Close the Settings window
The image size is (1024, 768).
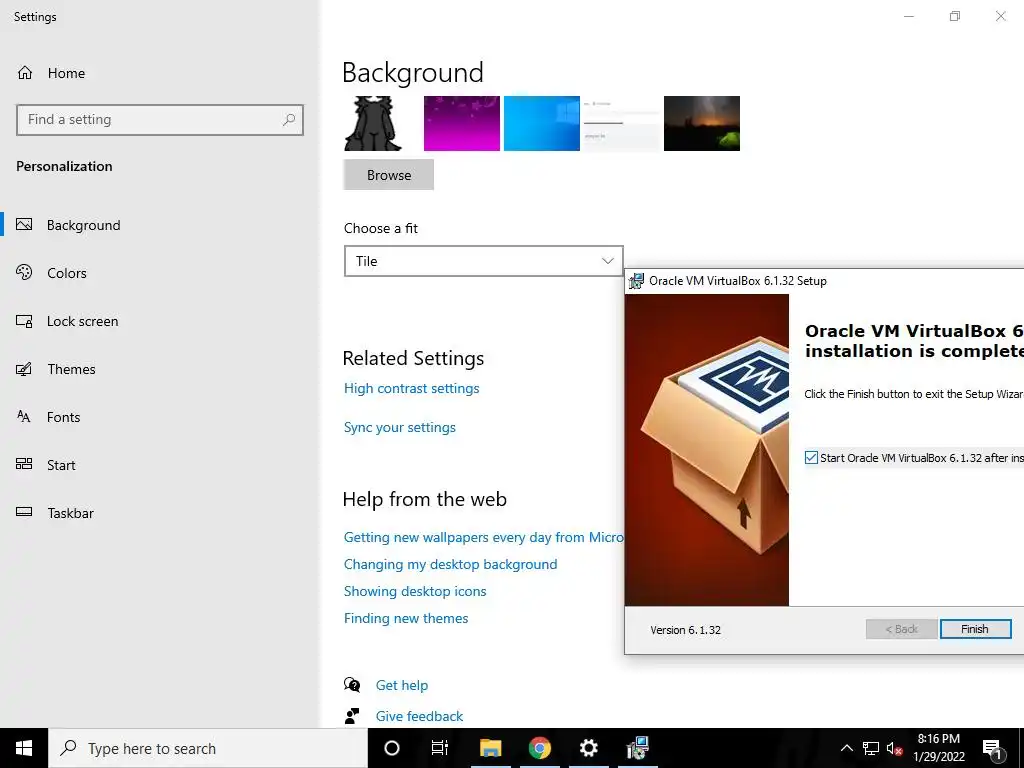coord(1000,16)
